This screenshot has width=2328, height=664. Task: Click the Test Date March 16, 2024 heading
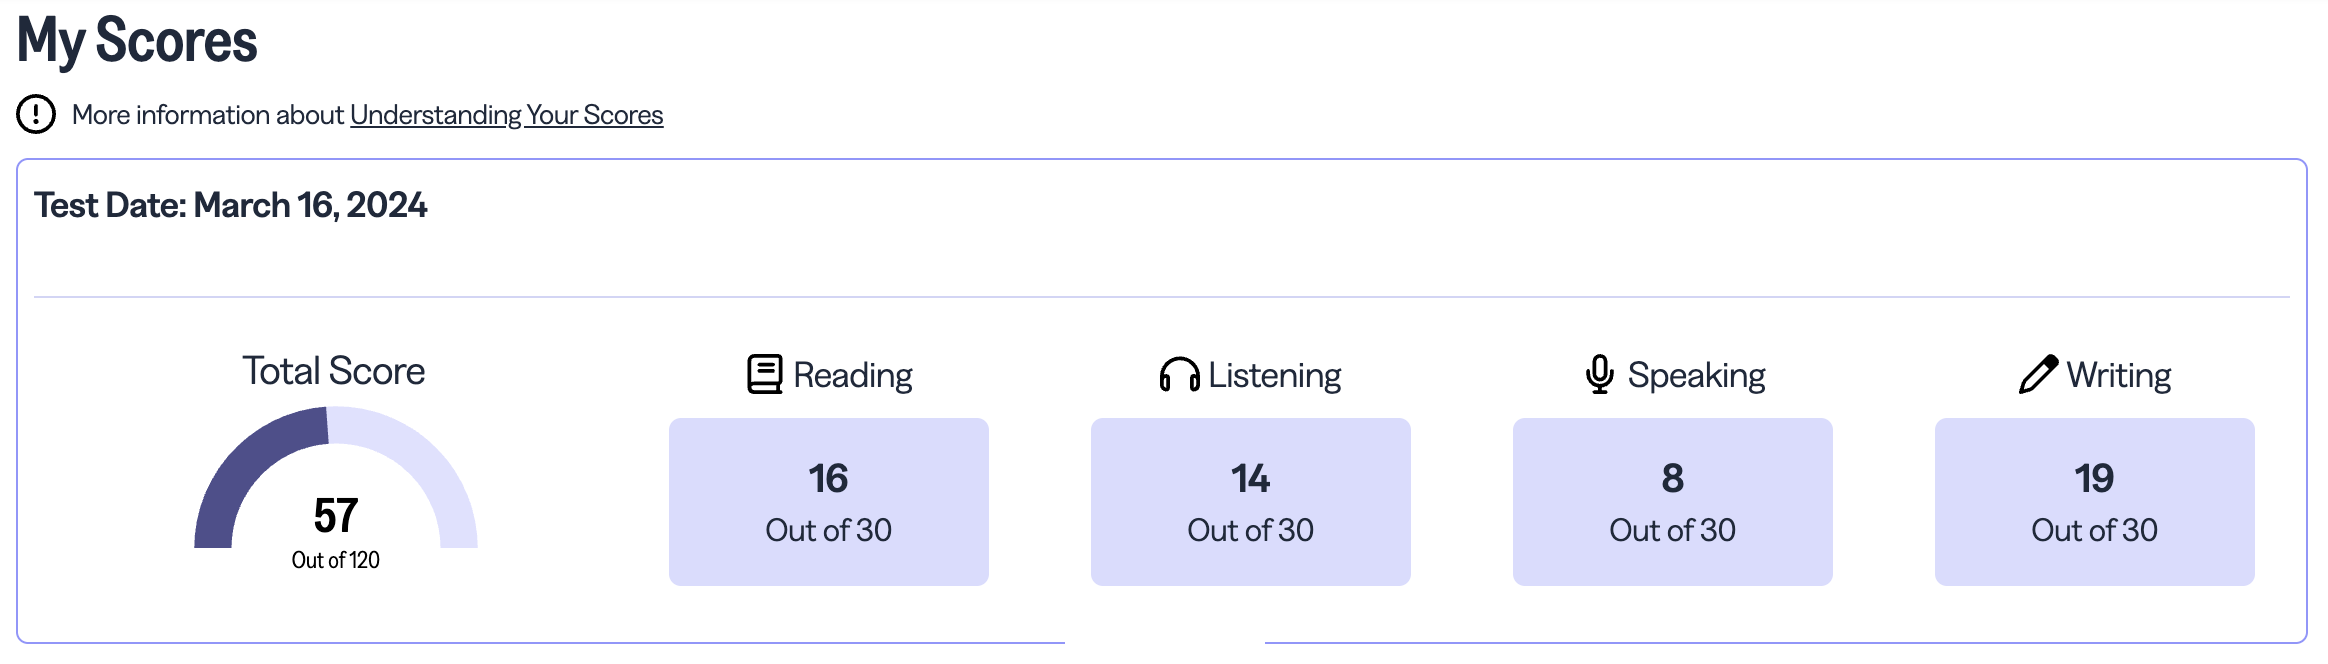(231, 205)
